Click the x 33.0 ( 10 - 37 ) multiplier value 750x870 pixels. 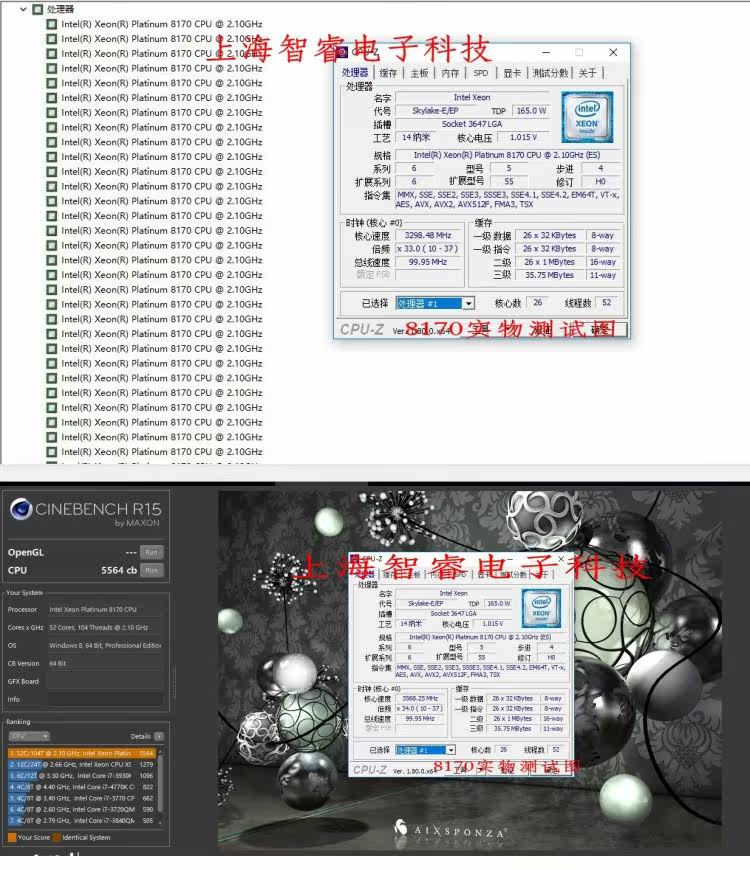(428, 249)
